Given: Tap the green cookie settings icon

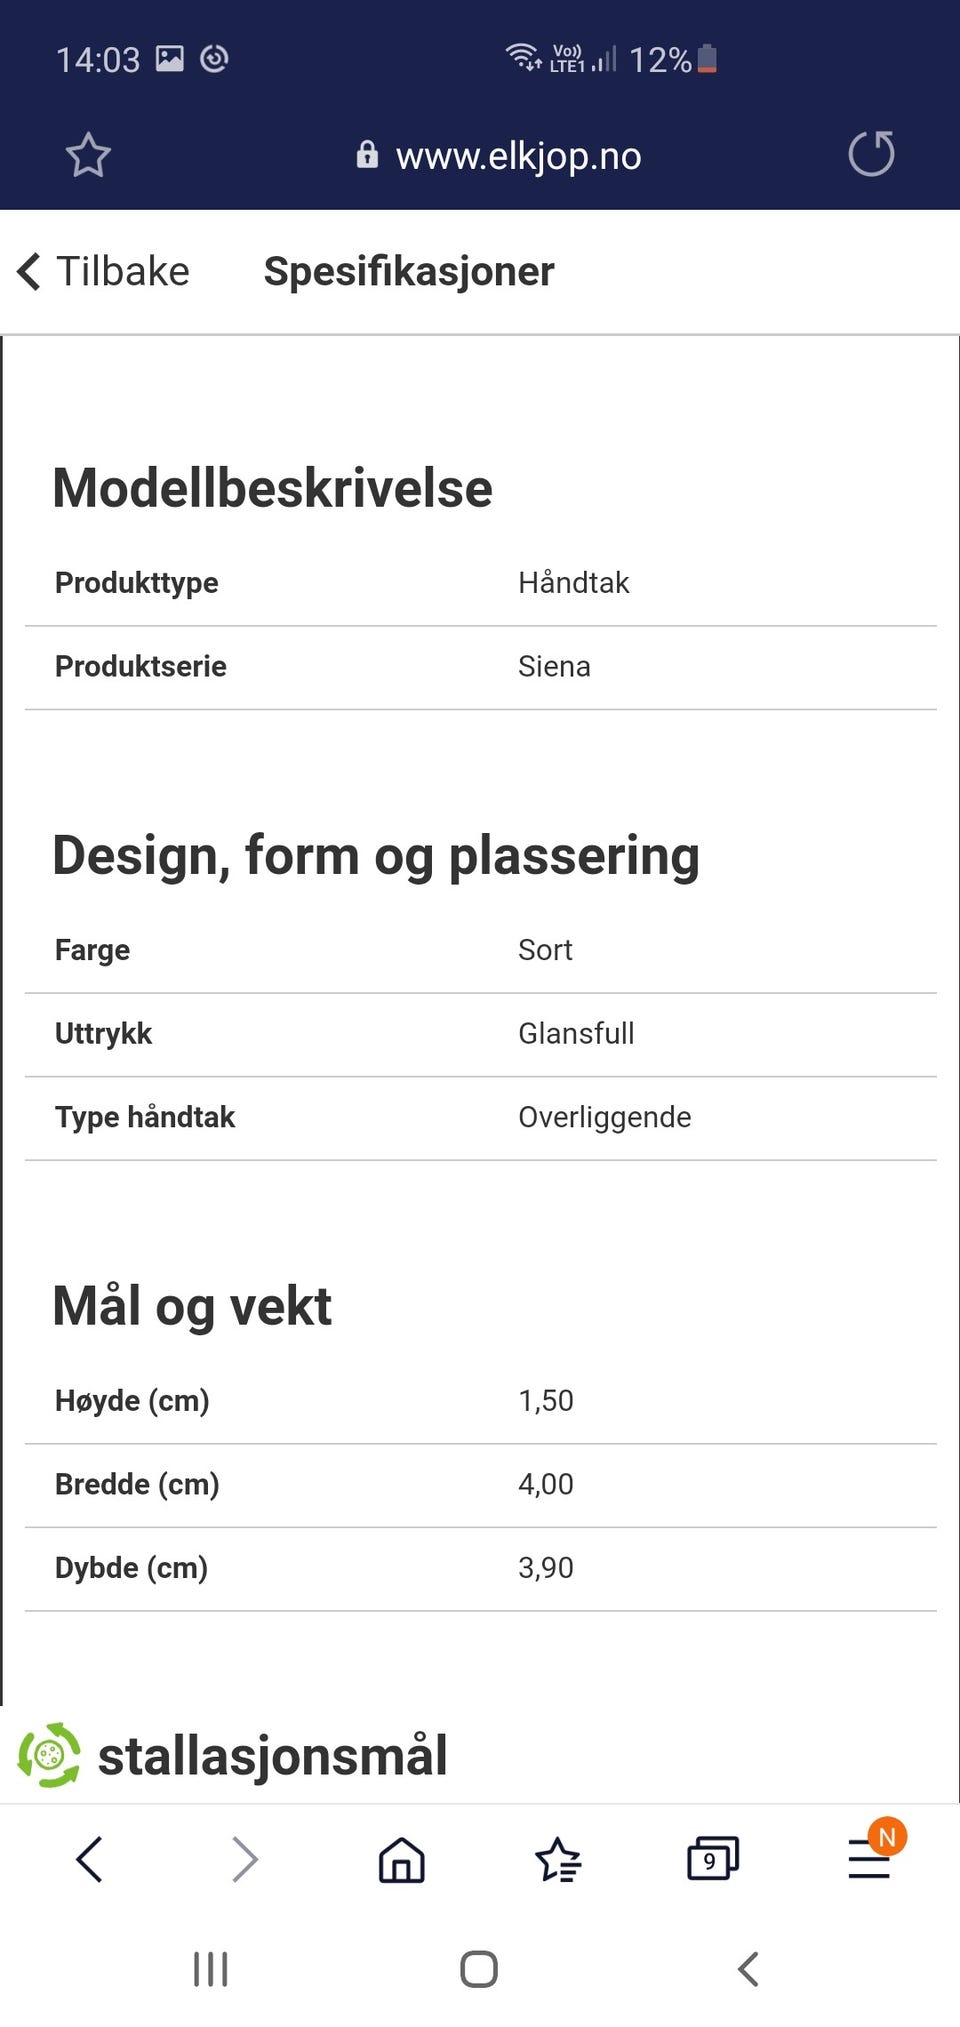Looking at the screenshot, I should tap(49, 1755).
